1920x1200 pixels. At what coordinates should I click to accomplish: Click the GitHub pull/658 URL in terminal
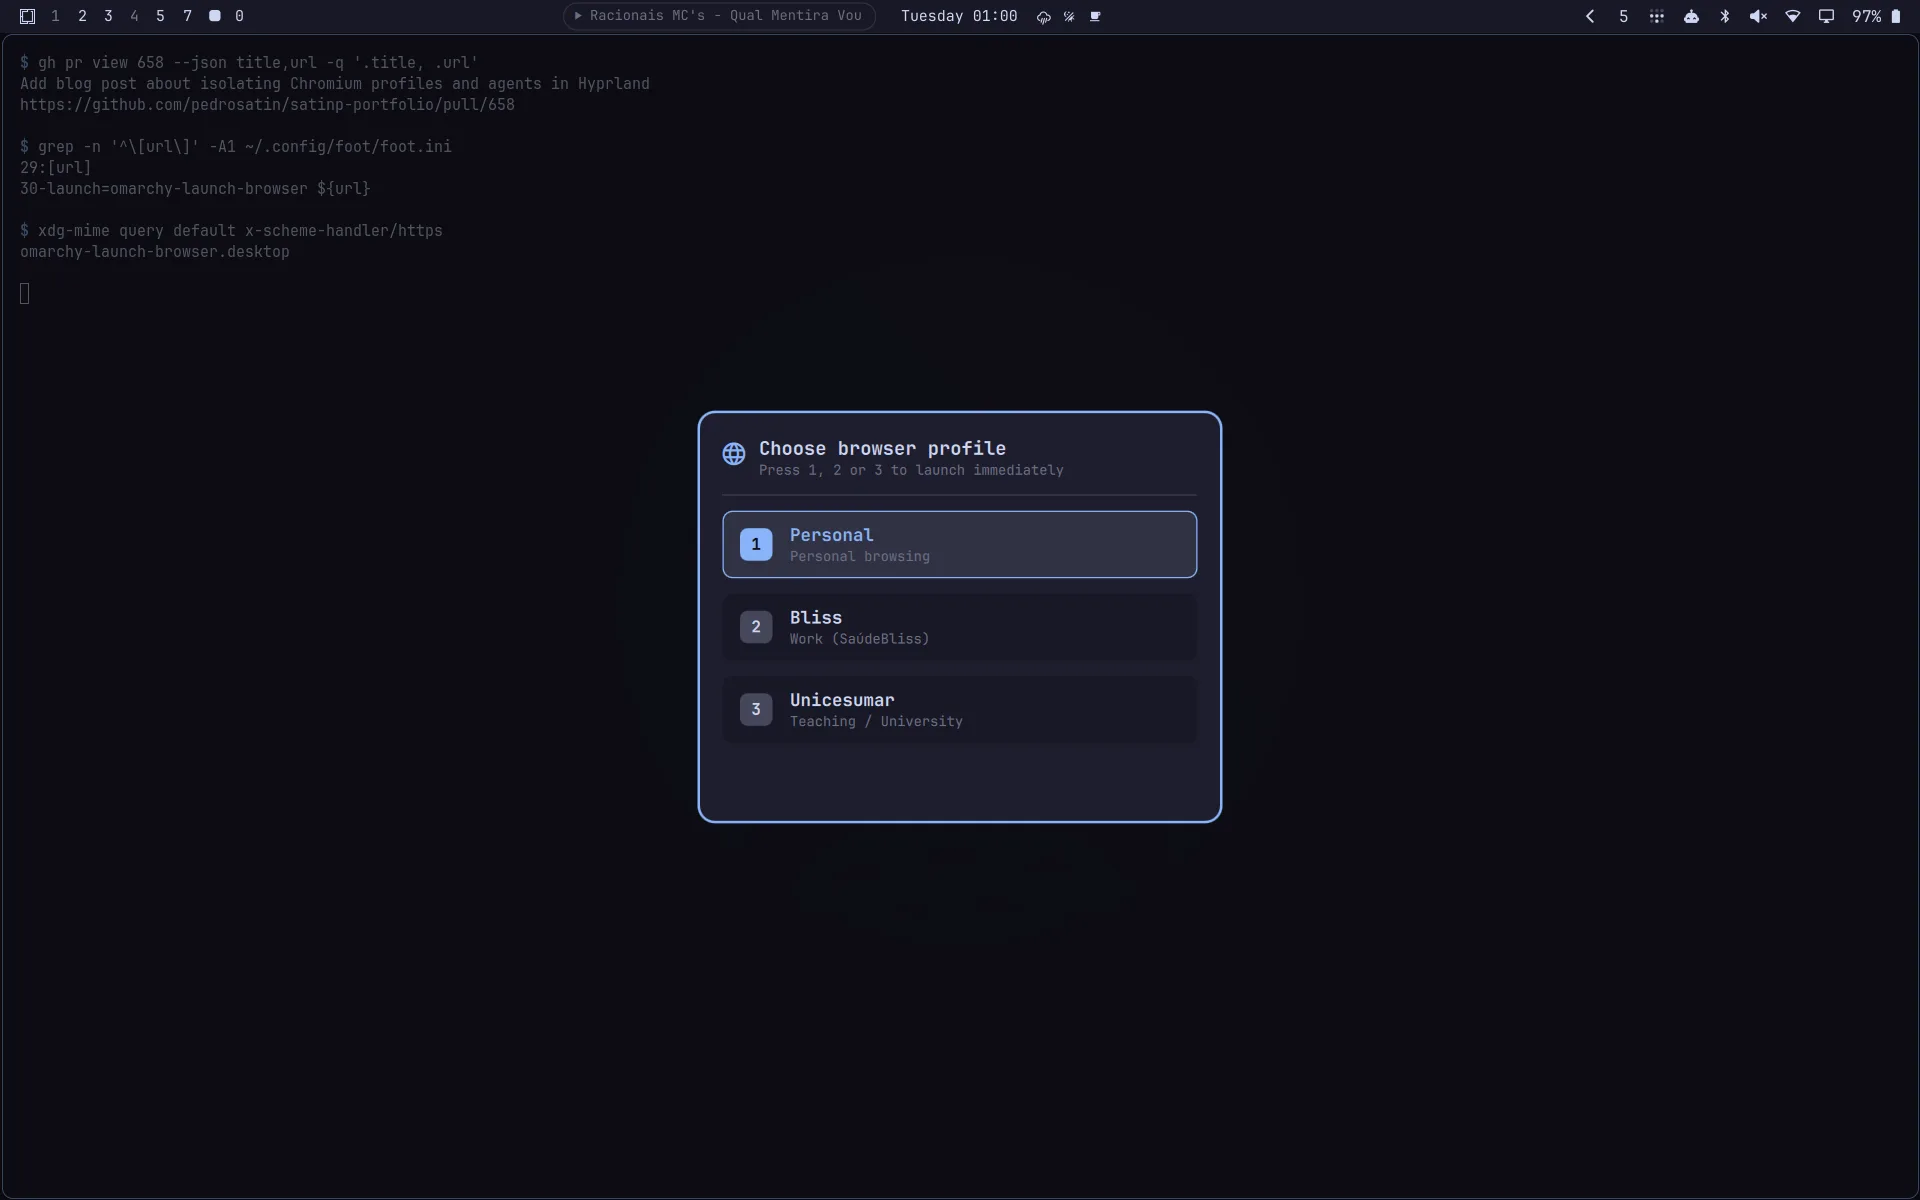click(267, 105)
